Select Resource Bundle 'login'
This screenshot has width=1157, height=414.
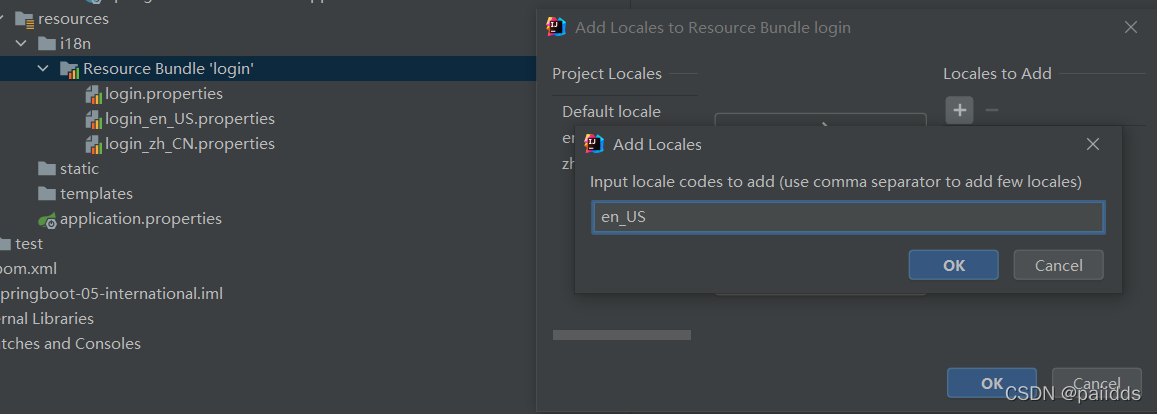click(x=168, y=69)
